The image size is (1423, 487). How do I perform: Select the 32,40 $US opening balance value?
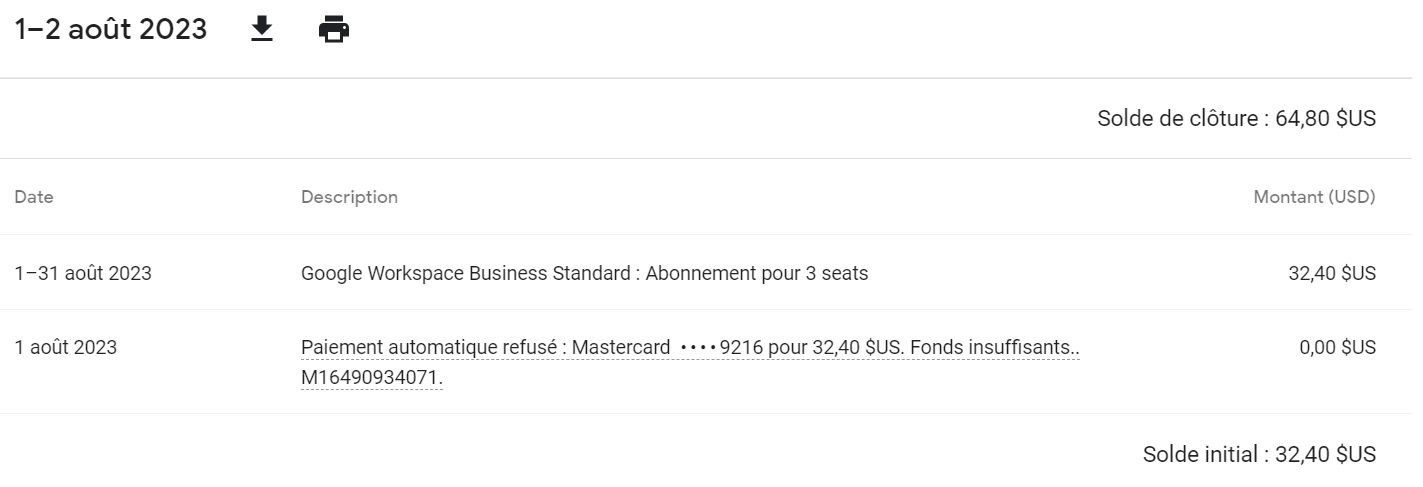[1326, 455]
